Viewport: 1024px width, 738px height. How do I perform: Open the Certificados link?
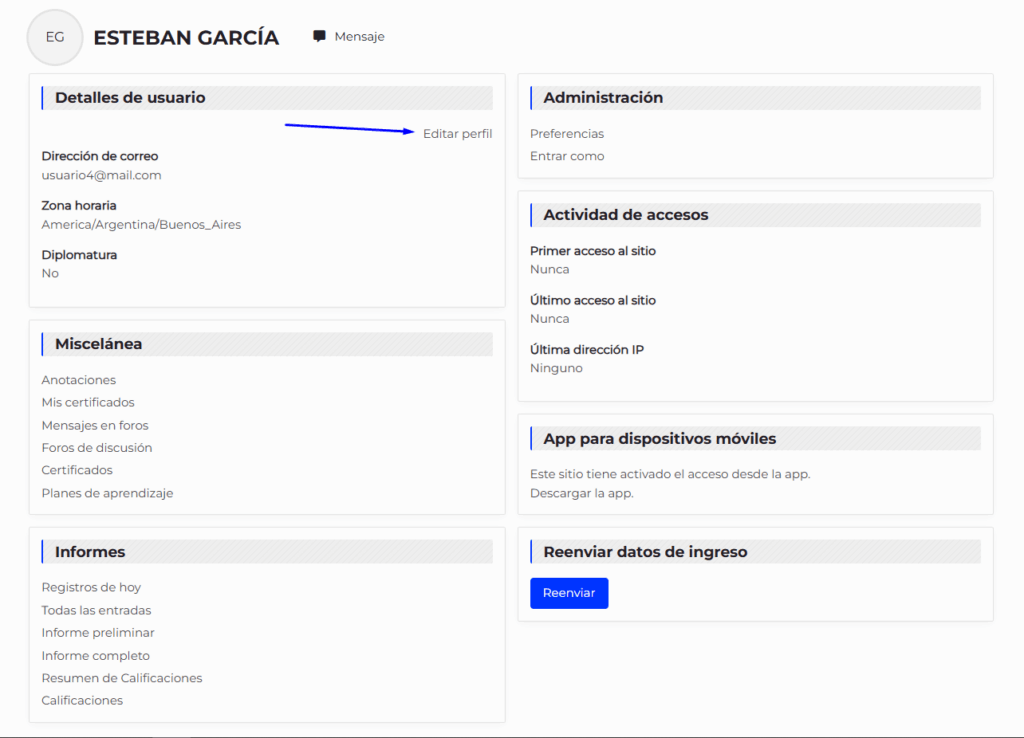point(77,470)
